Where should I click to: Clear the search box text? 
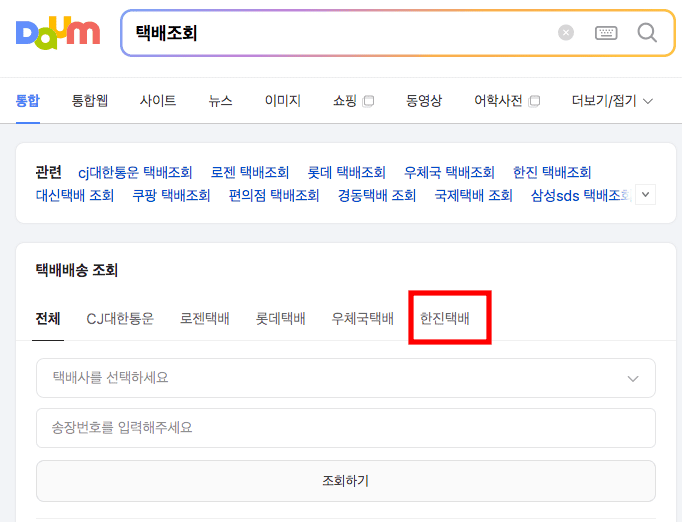(x=566, y=33)
